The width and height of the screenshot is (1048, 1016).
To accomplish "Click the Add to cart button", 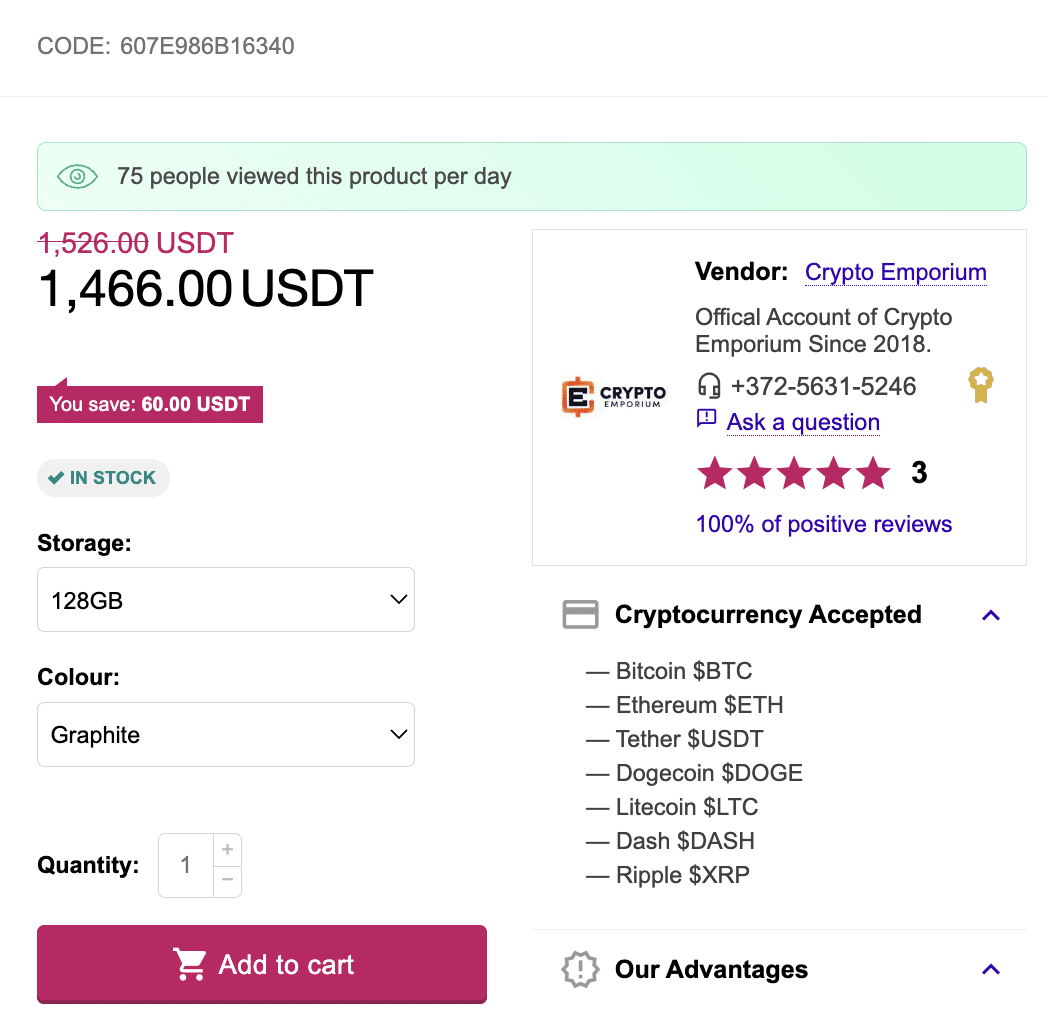I will pyautogui.click(x=262, y=964).
